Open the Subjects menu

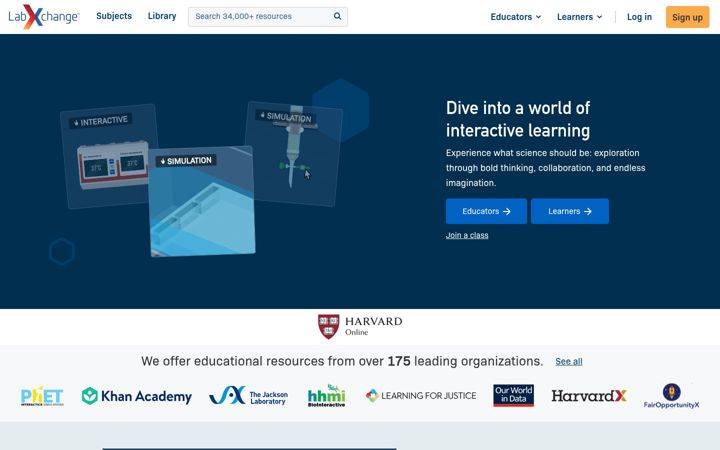(x=114, y=16)
